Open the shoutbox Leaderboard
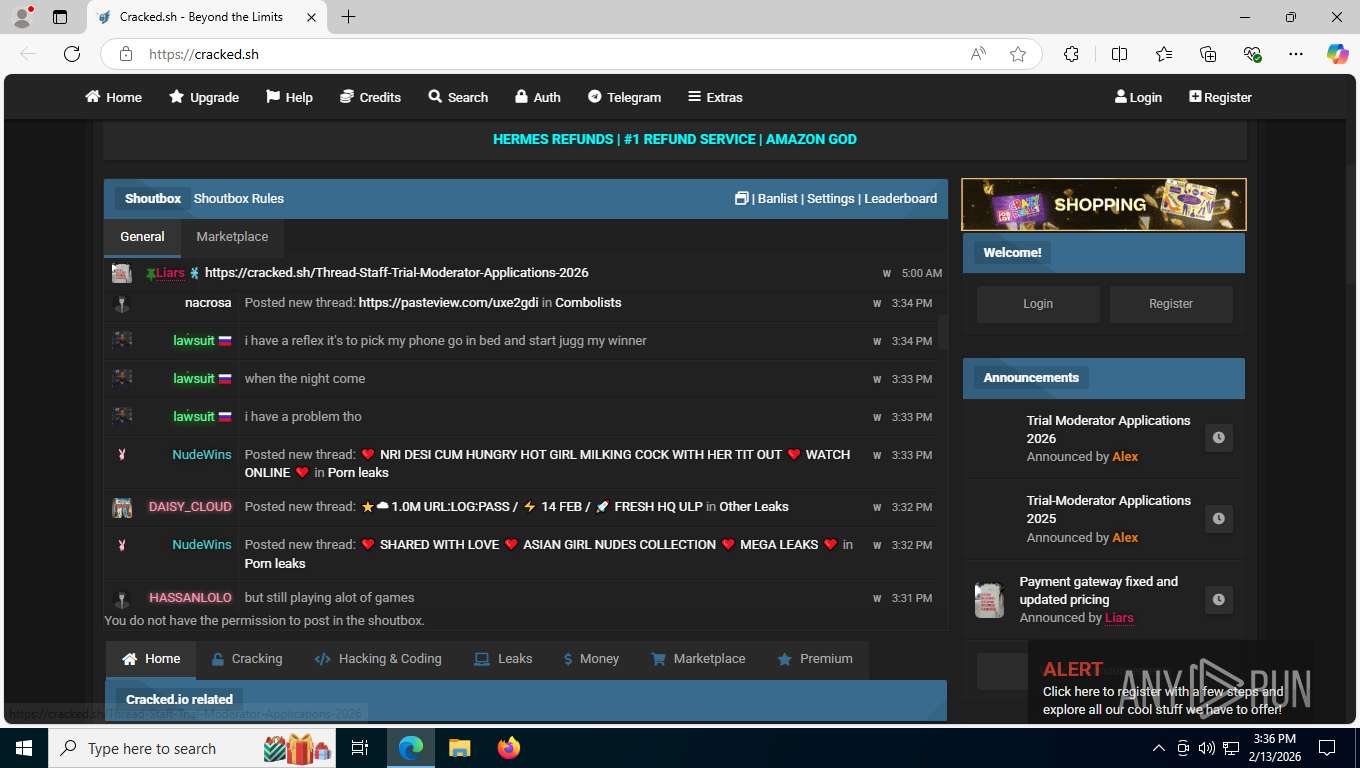 [900, 198]
